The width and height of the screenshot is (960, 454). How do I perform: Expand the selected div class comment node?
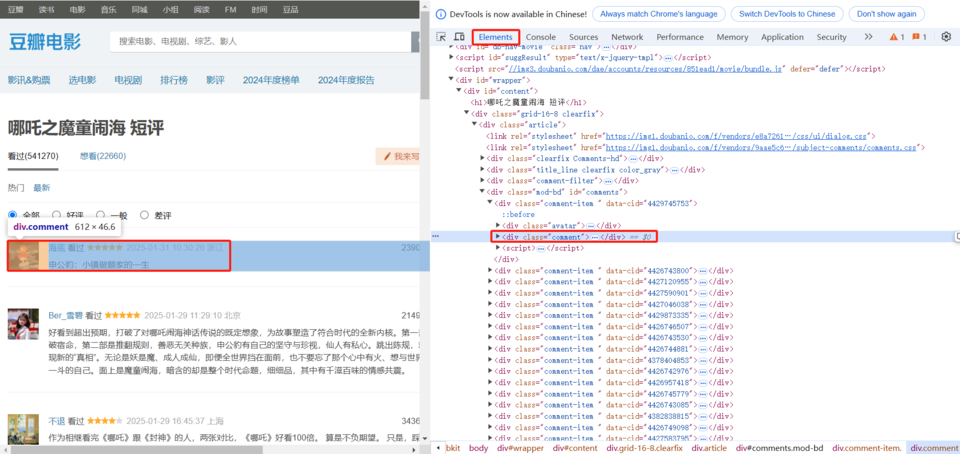pos(498,237)
